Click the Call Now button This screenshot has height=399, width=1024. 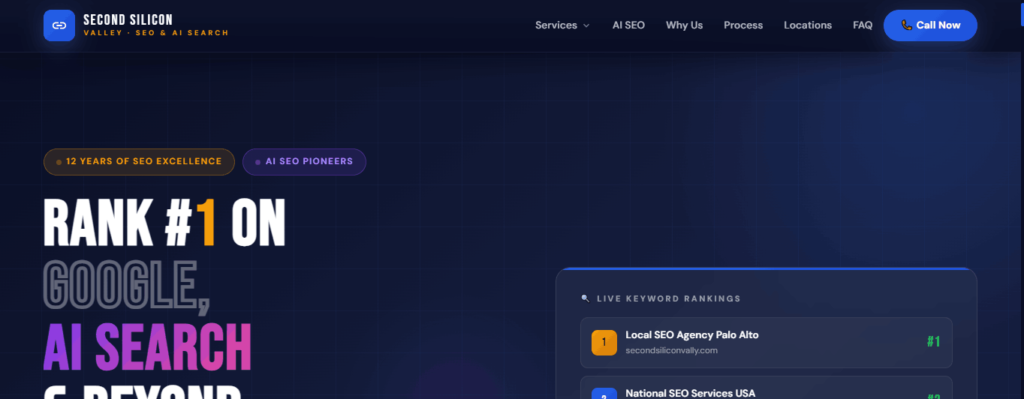coord(931,25)
